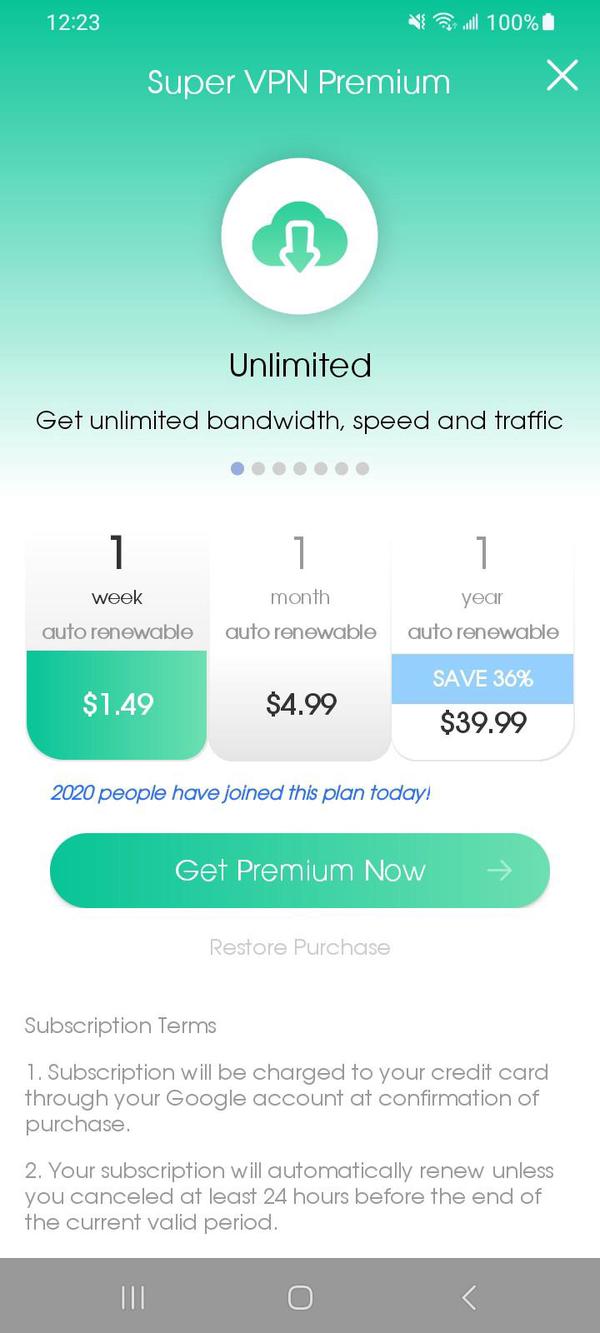600x1333 pixels.
Task: Jump to the fourth carousel dot
Action: pos(300,468)
